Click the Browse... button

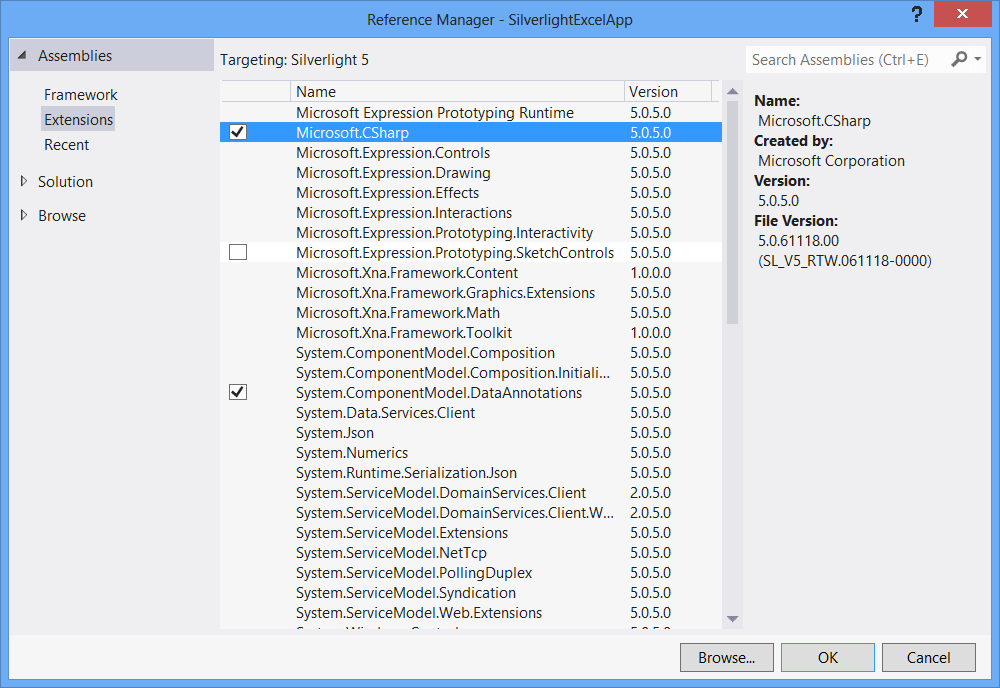[726, 657]
